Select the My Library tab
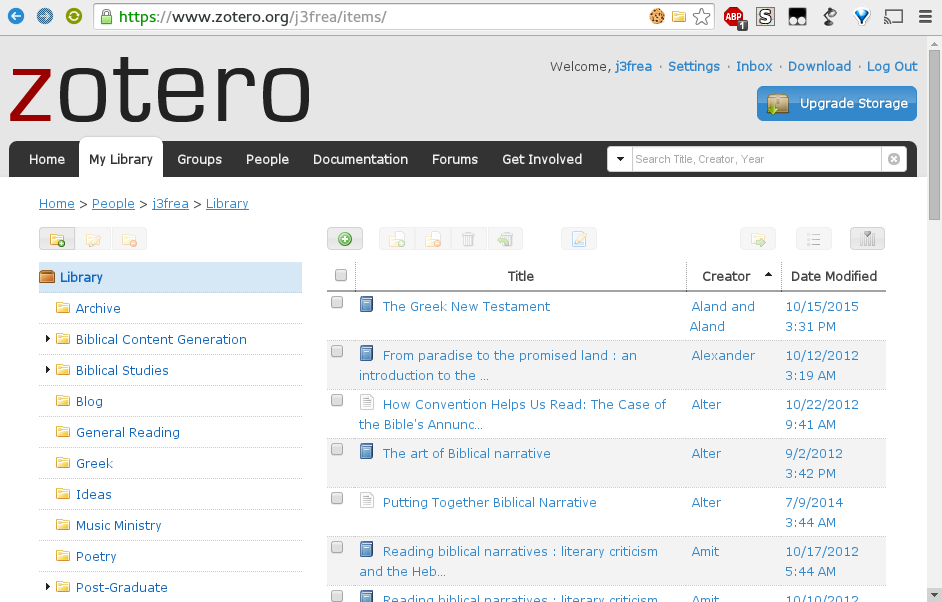942x602 pixels. pyautogui.click(x=121, y=159)
